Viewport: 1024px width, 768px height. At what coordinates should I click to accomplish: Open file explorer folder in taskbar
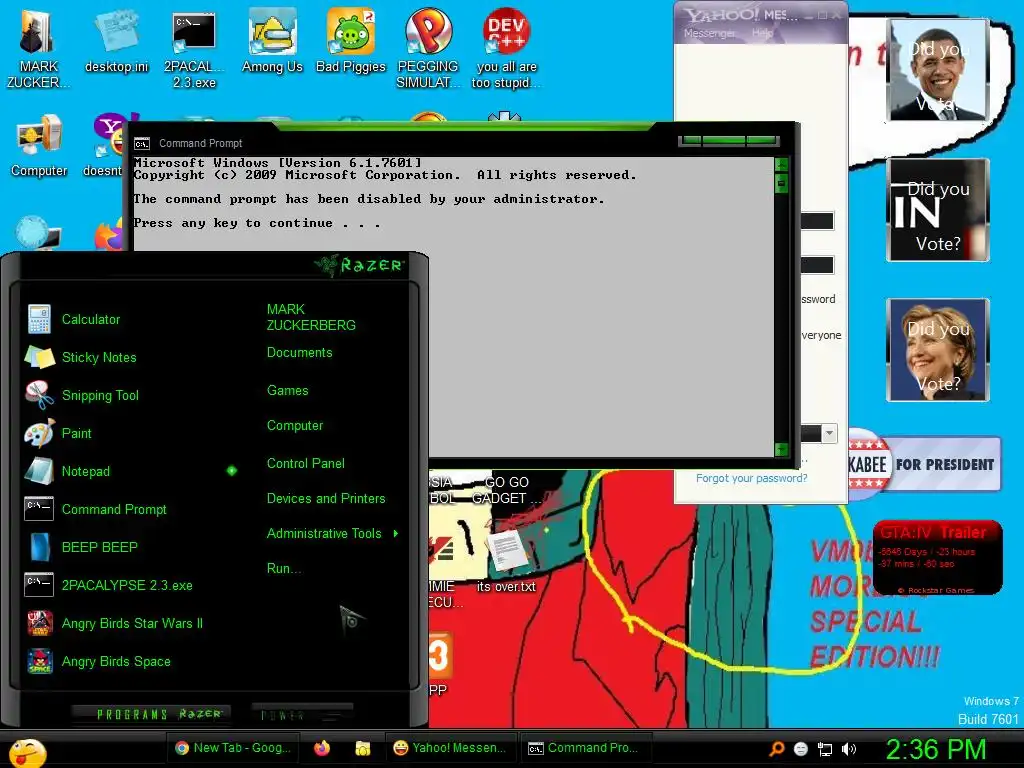coord(362,748)
